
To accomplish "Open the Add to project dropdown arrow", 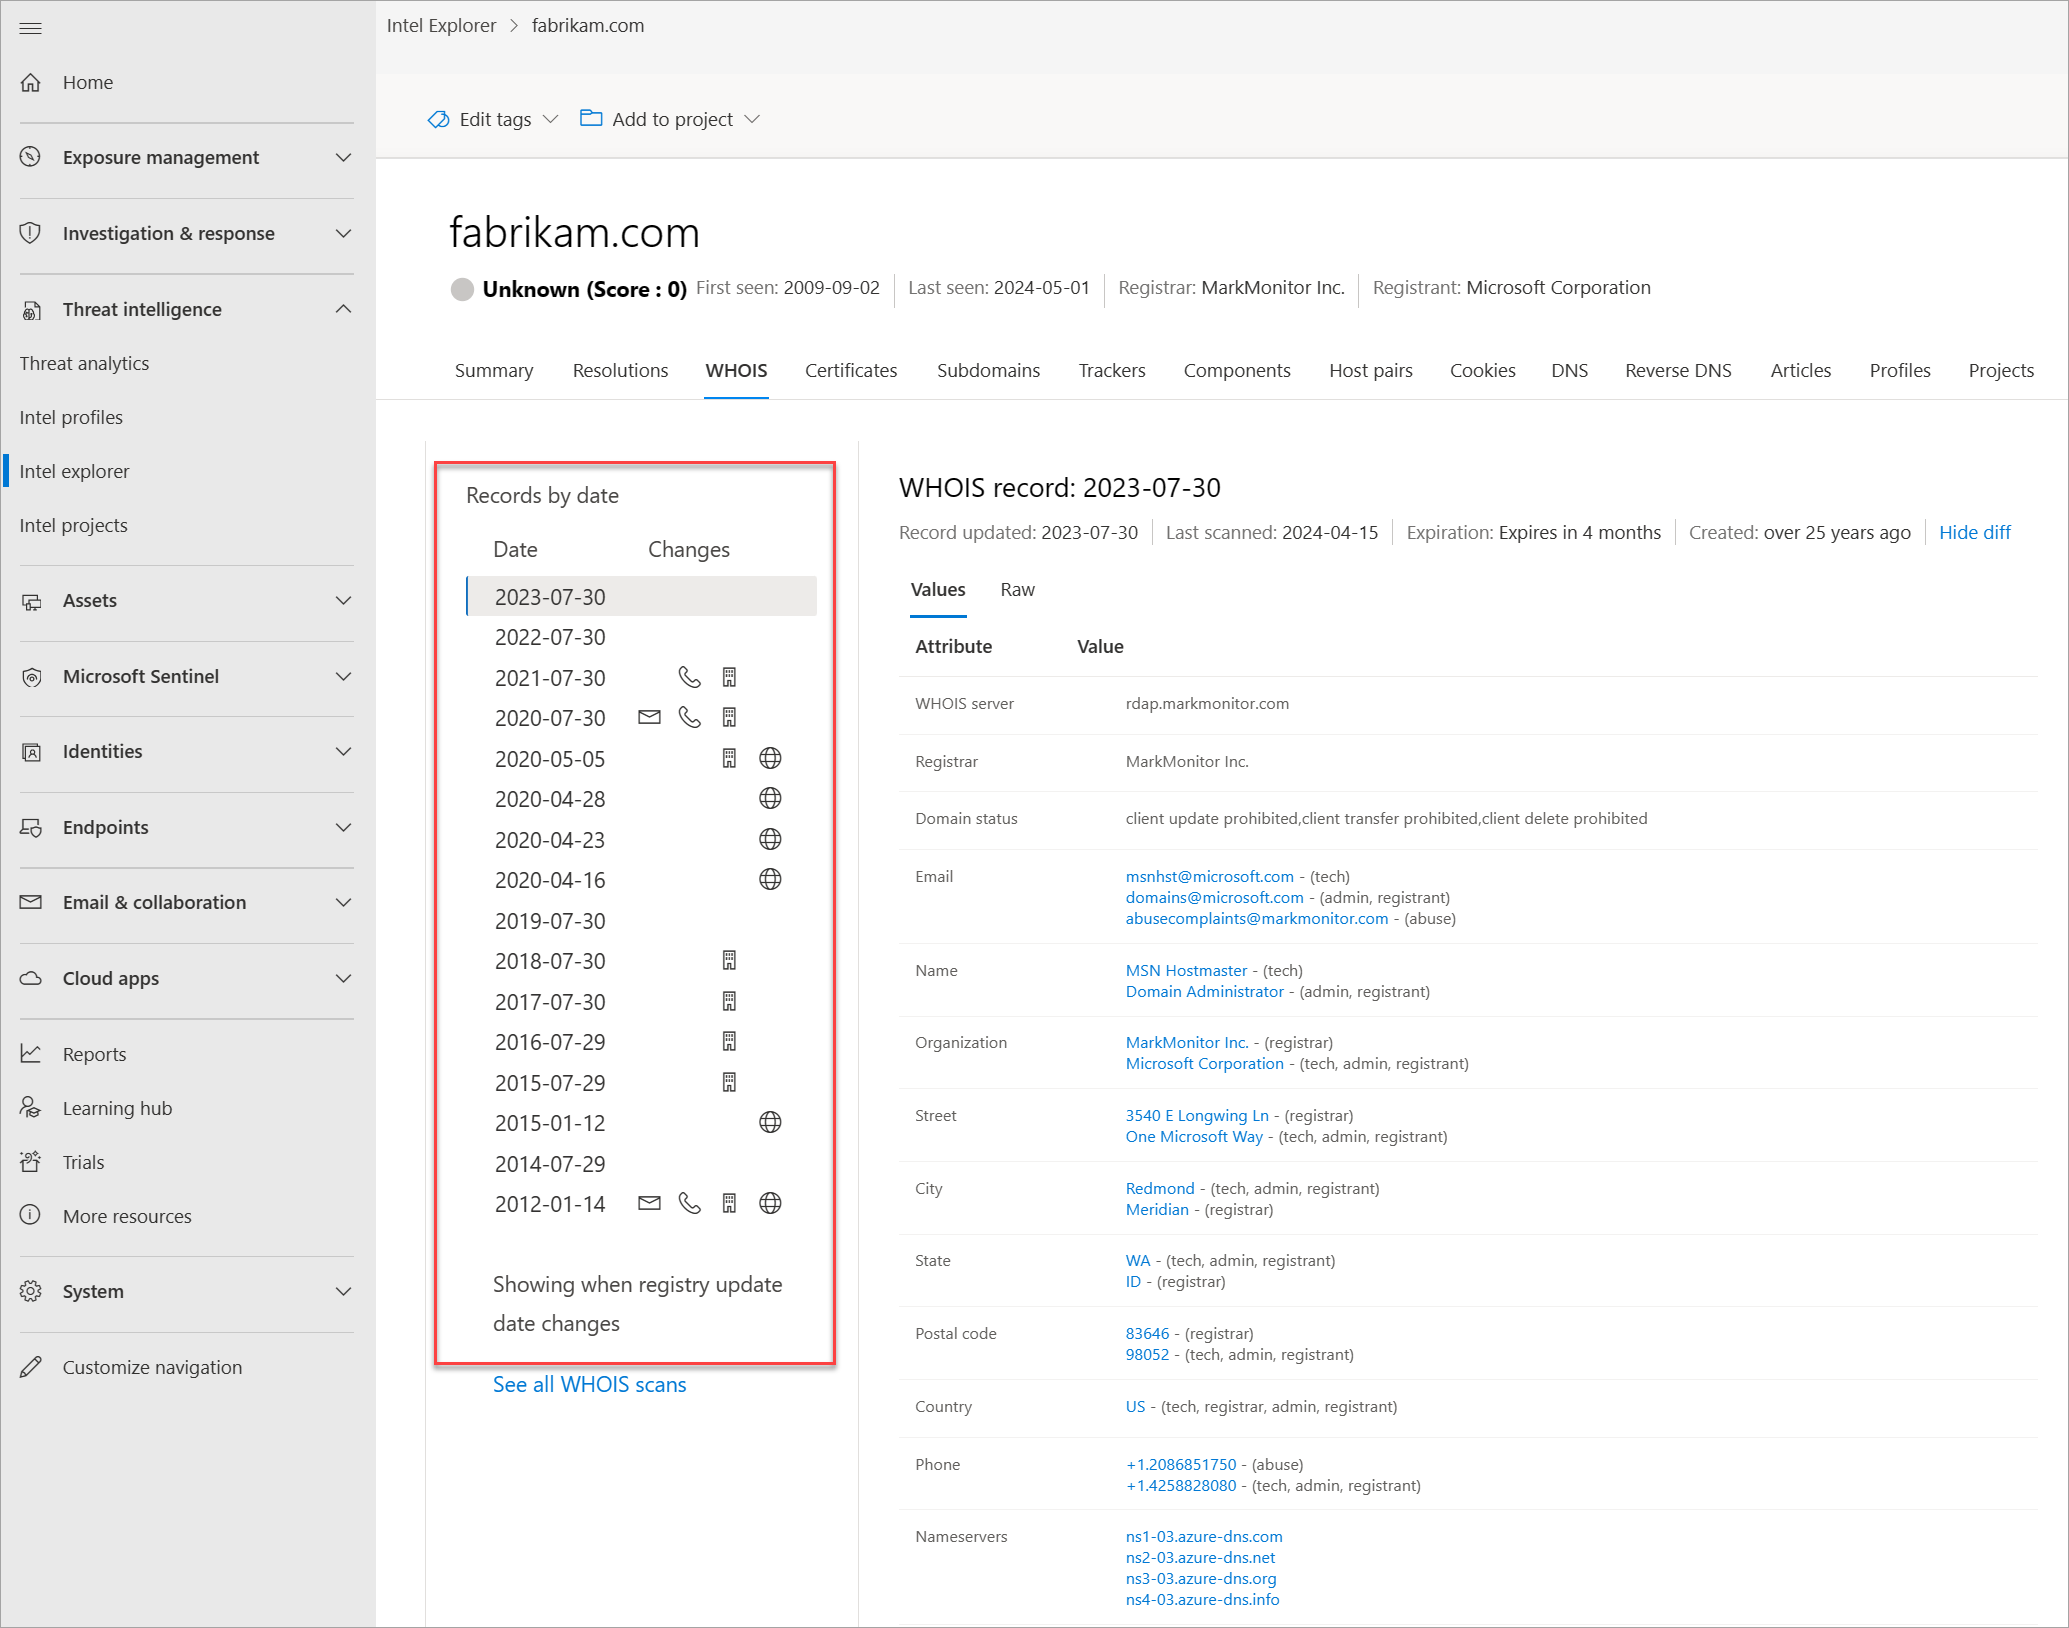I will pyautogui.click(x=753, y=120).
